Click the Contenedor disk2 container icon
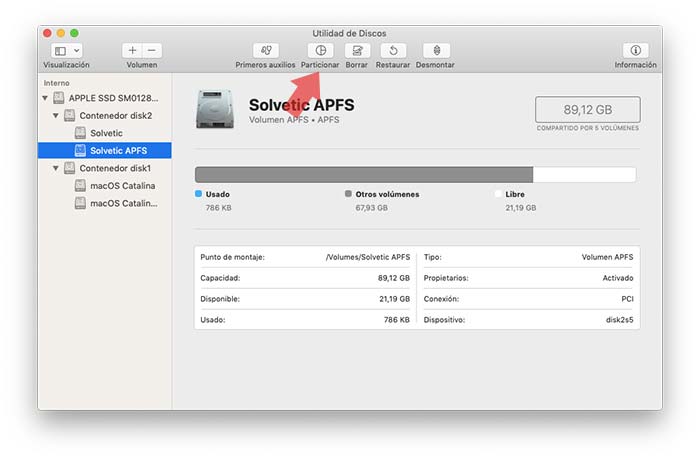The height and width of the screenshot is (460, 700). click(x=69, y=116)
